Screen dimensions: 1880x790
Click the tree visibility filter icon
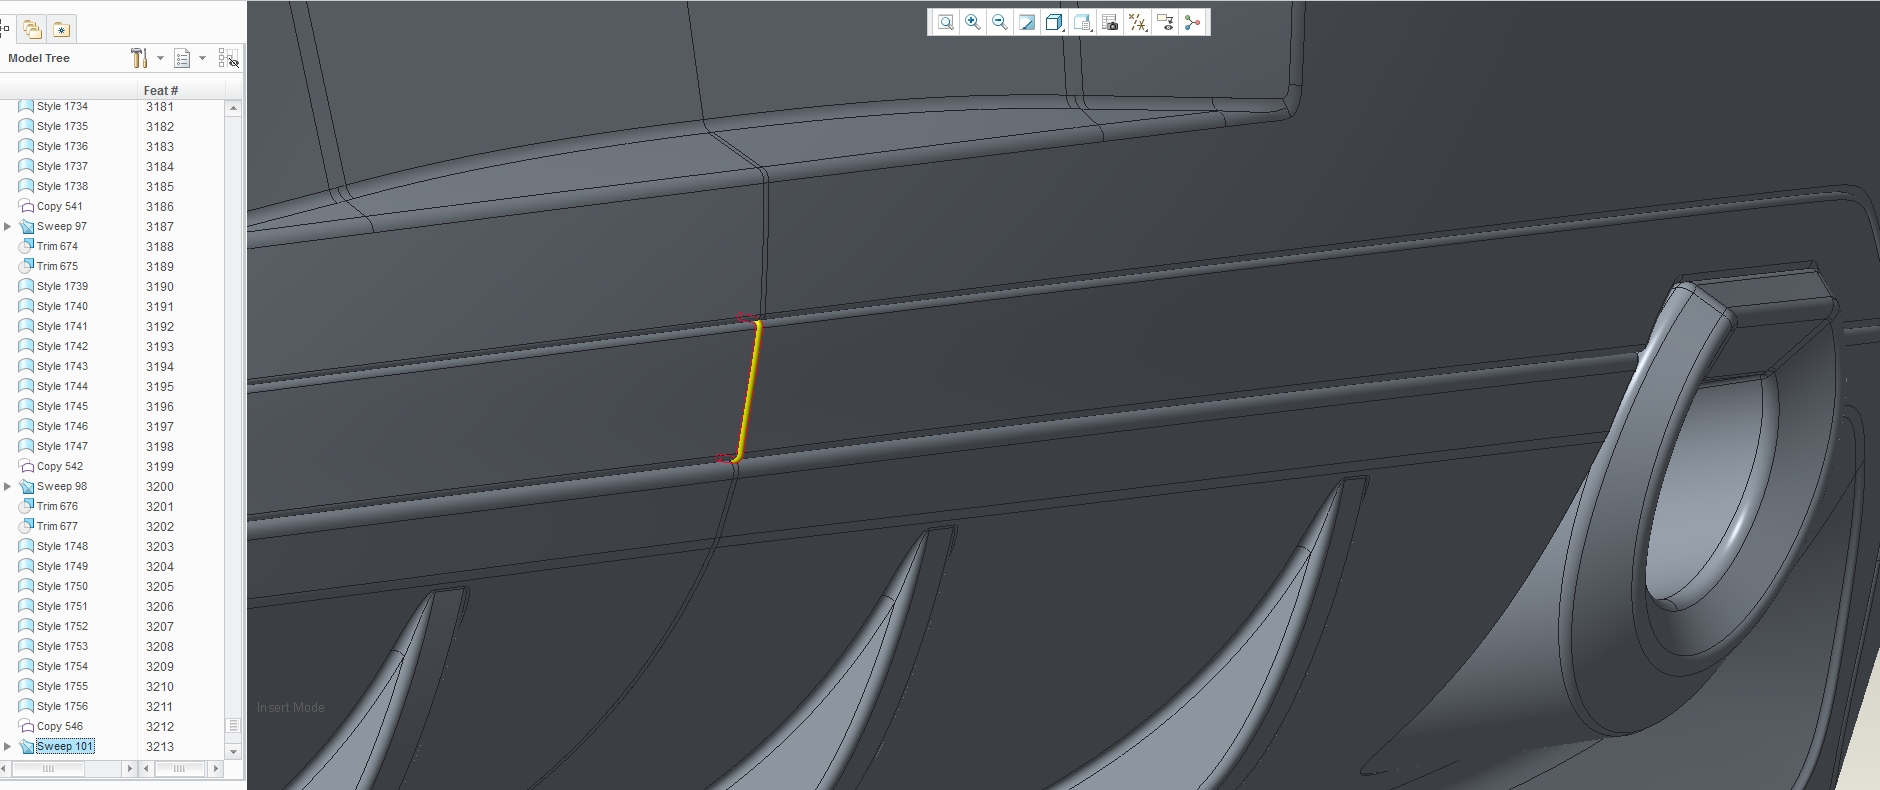click(x=229, y=58)
